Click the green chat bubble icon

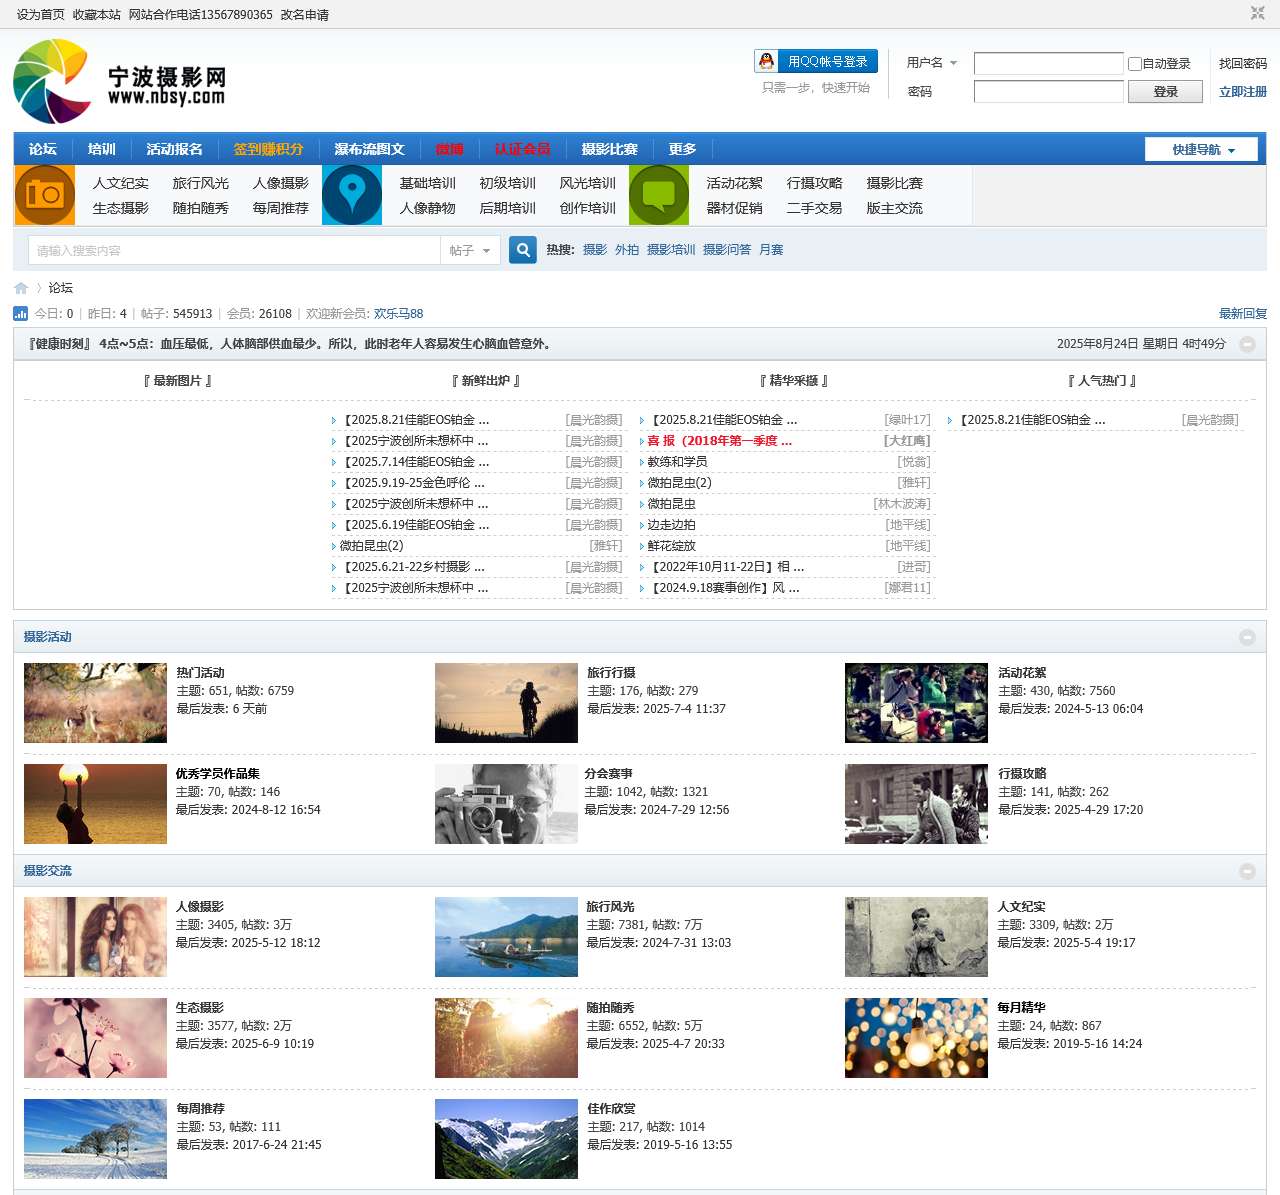tap(659, 195)
